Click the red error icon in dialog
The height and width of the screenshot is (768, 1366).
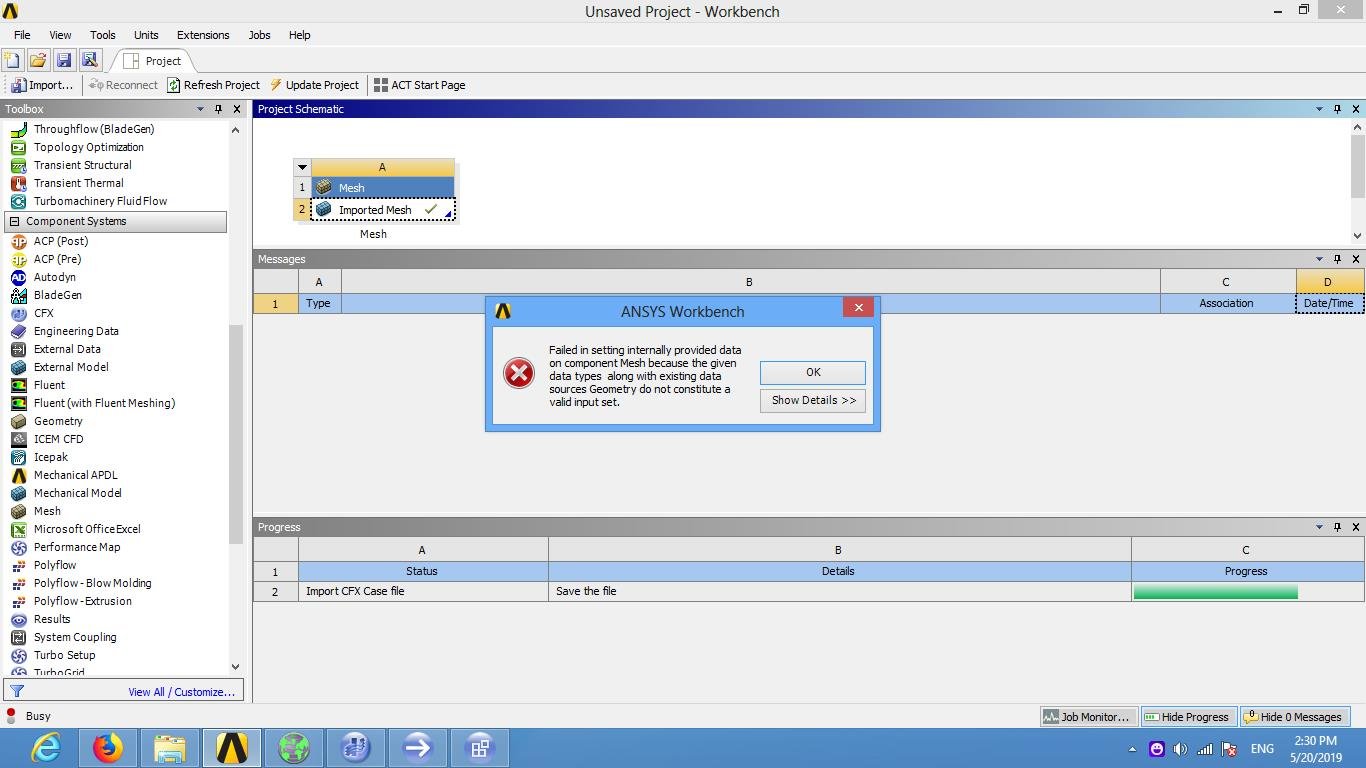point(518,373)
